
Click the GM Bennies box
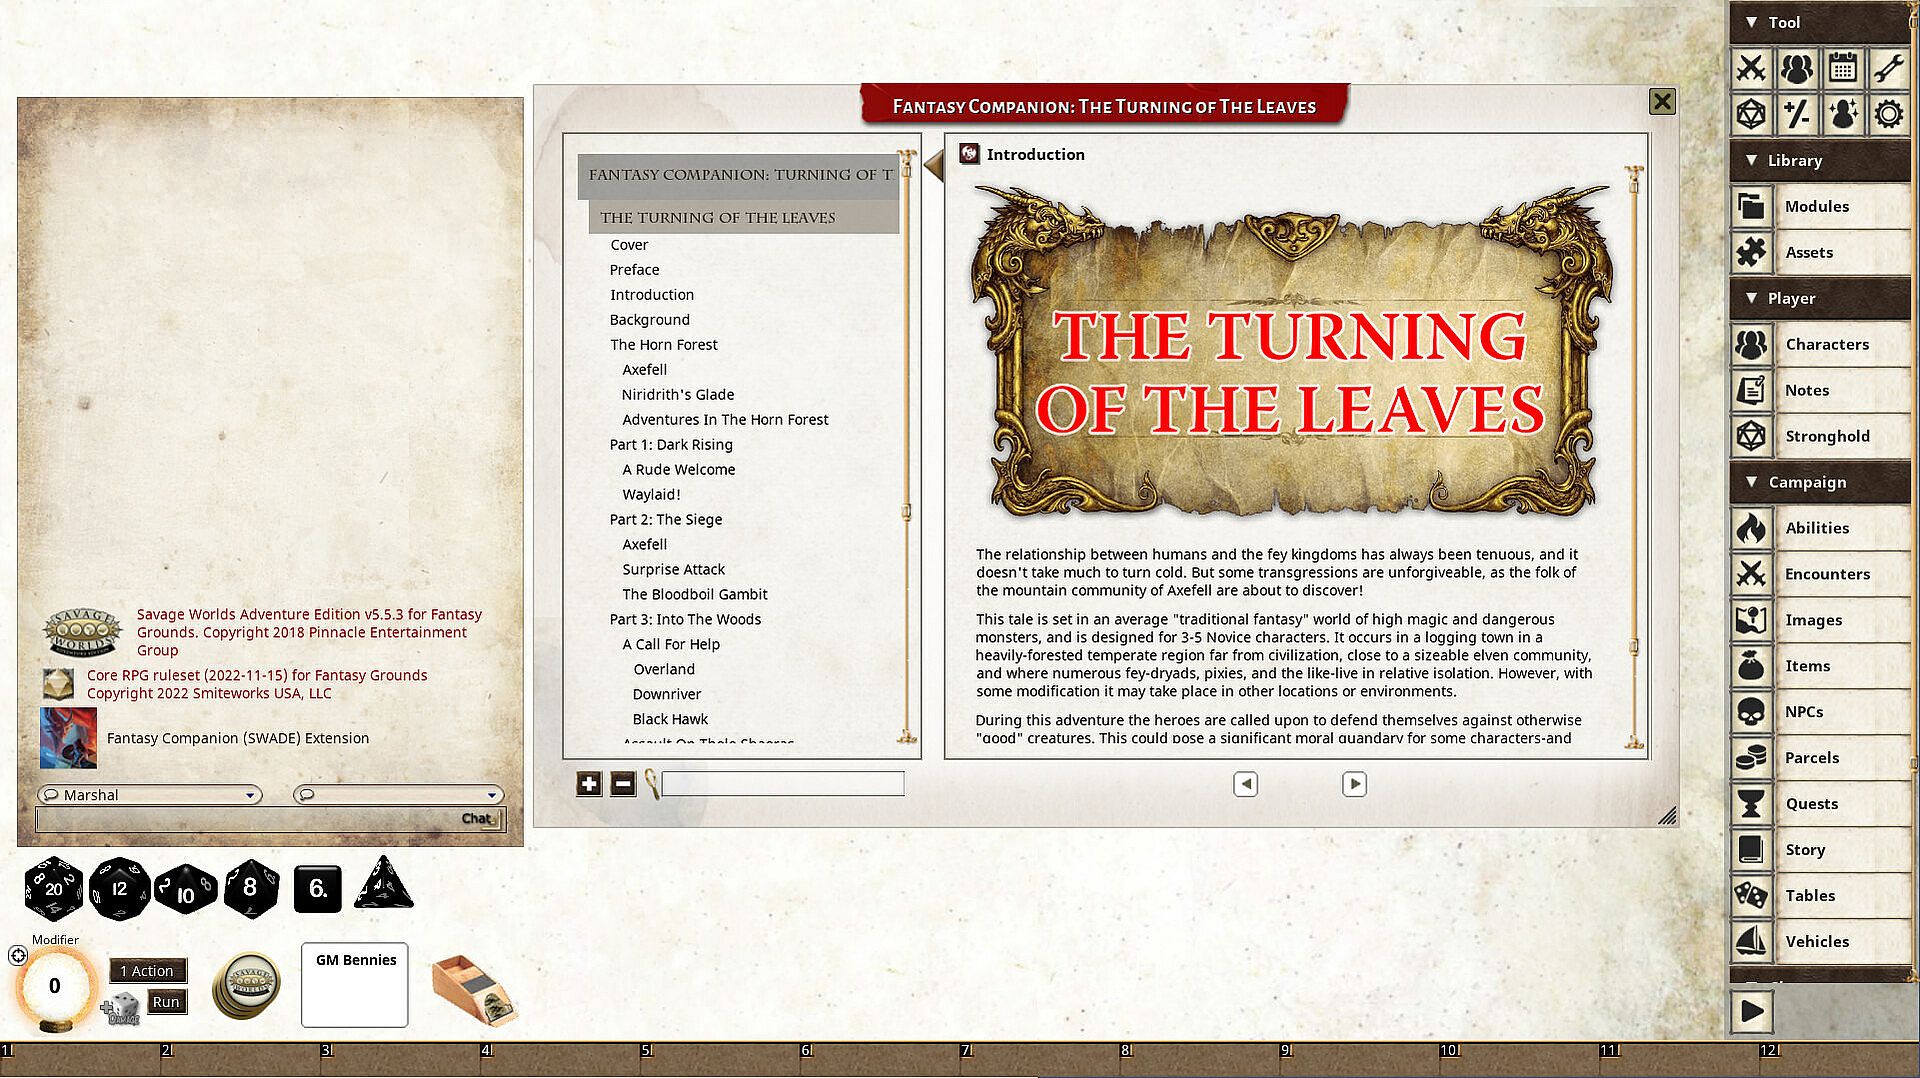tap(355, 985)
